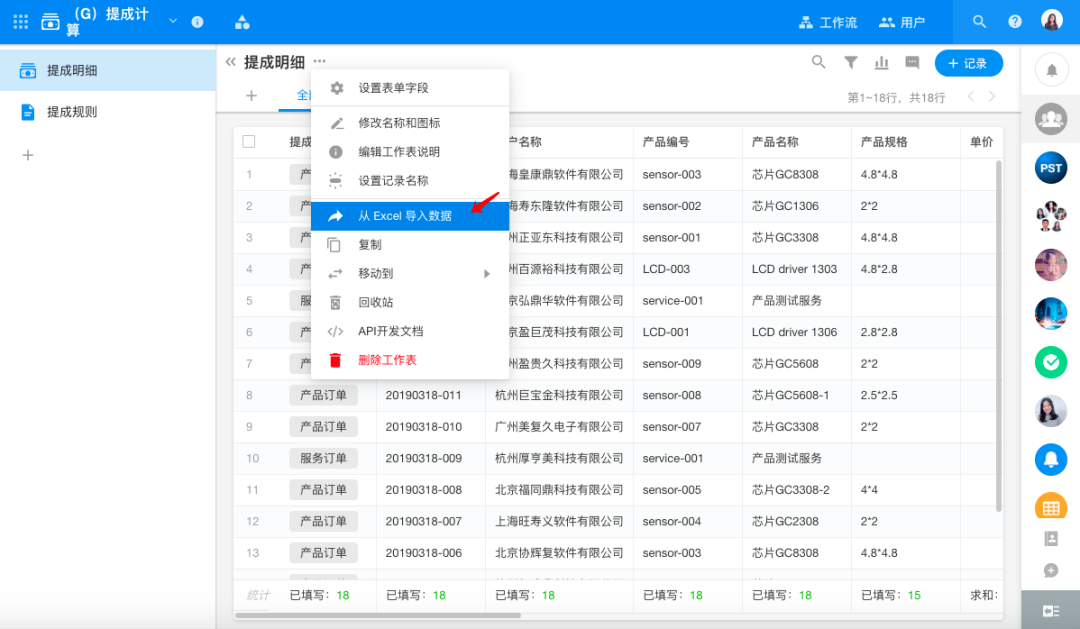Choose 回收站 menu item

pos(410,302)
